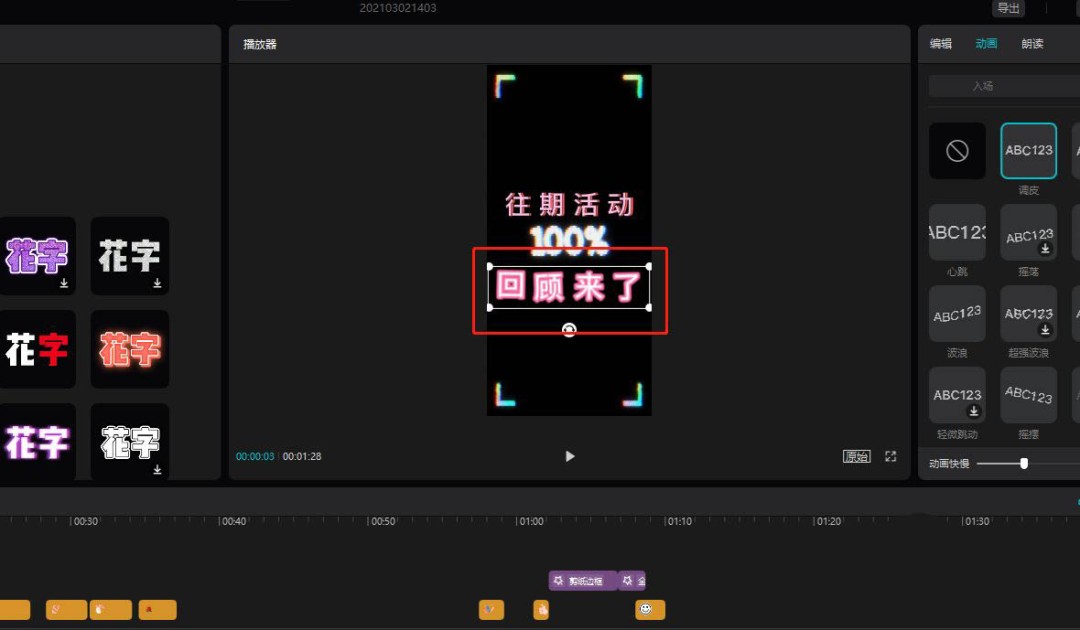Click the 导出 export button
Viewport: 1080px width, 630px height.
pyautogui.click(x=1007, y=8)
